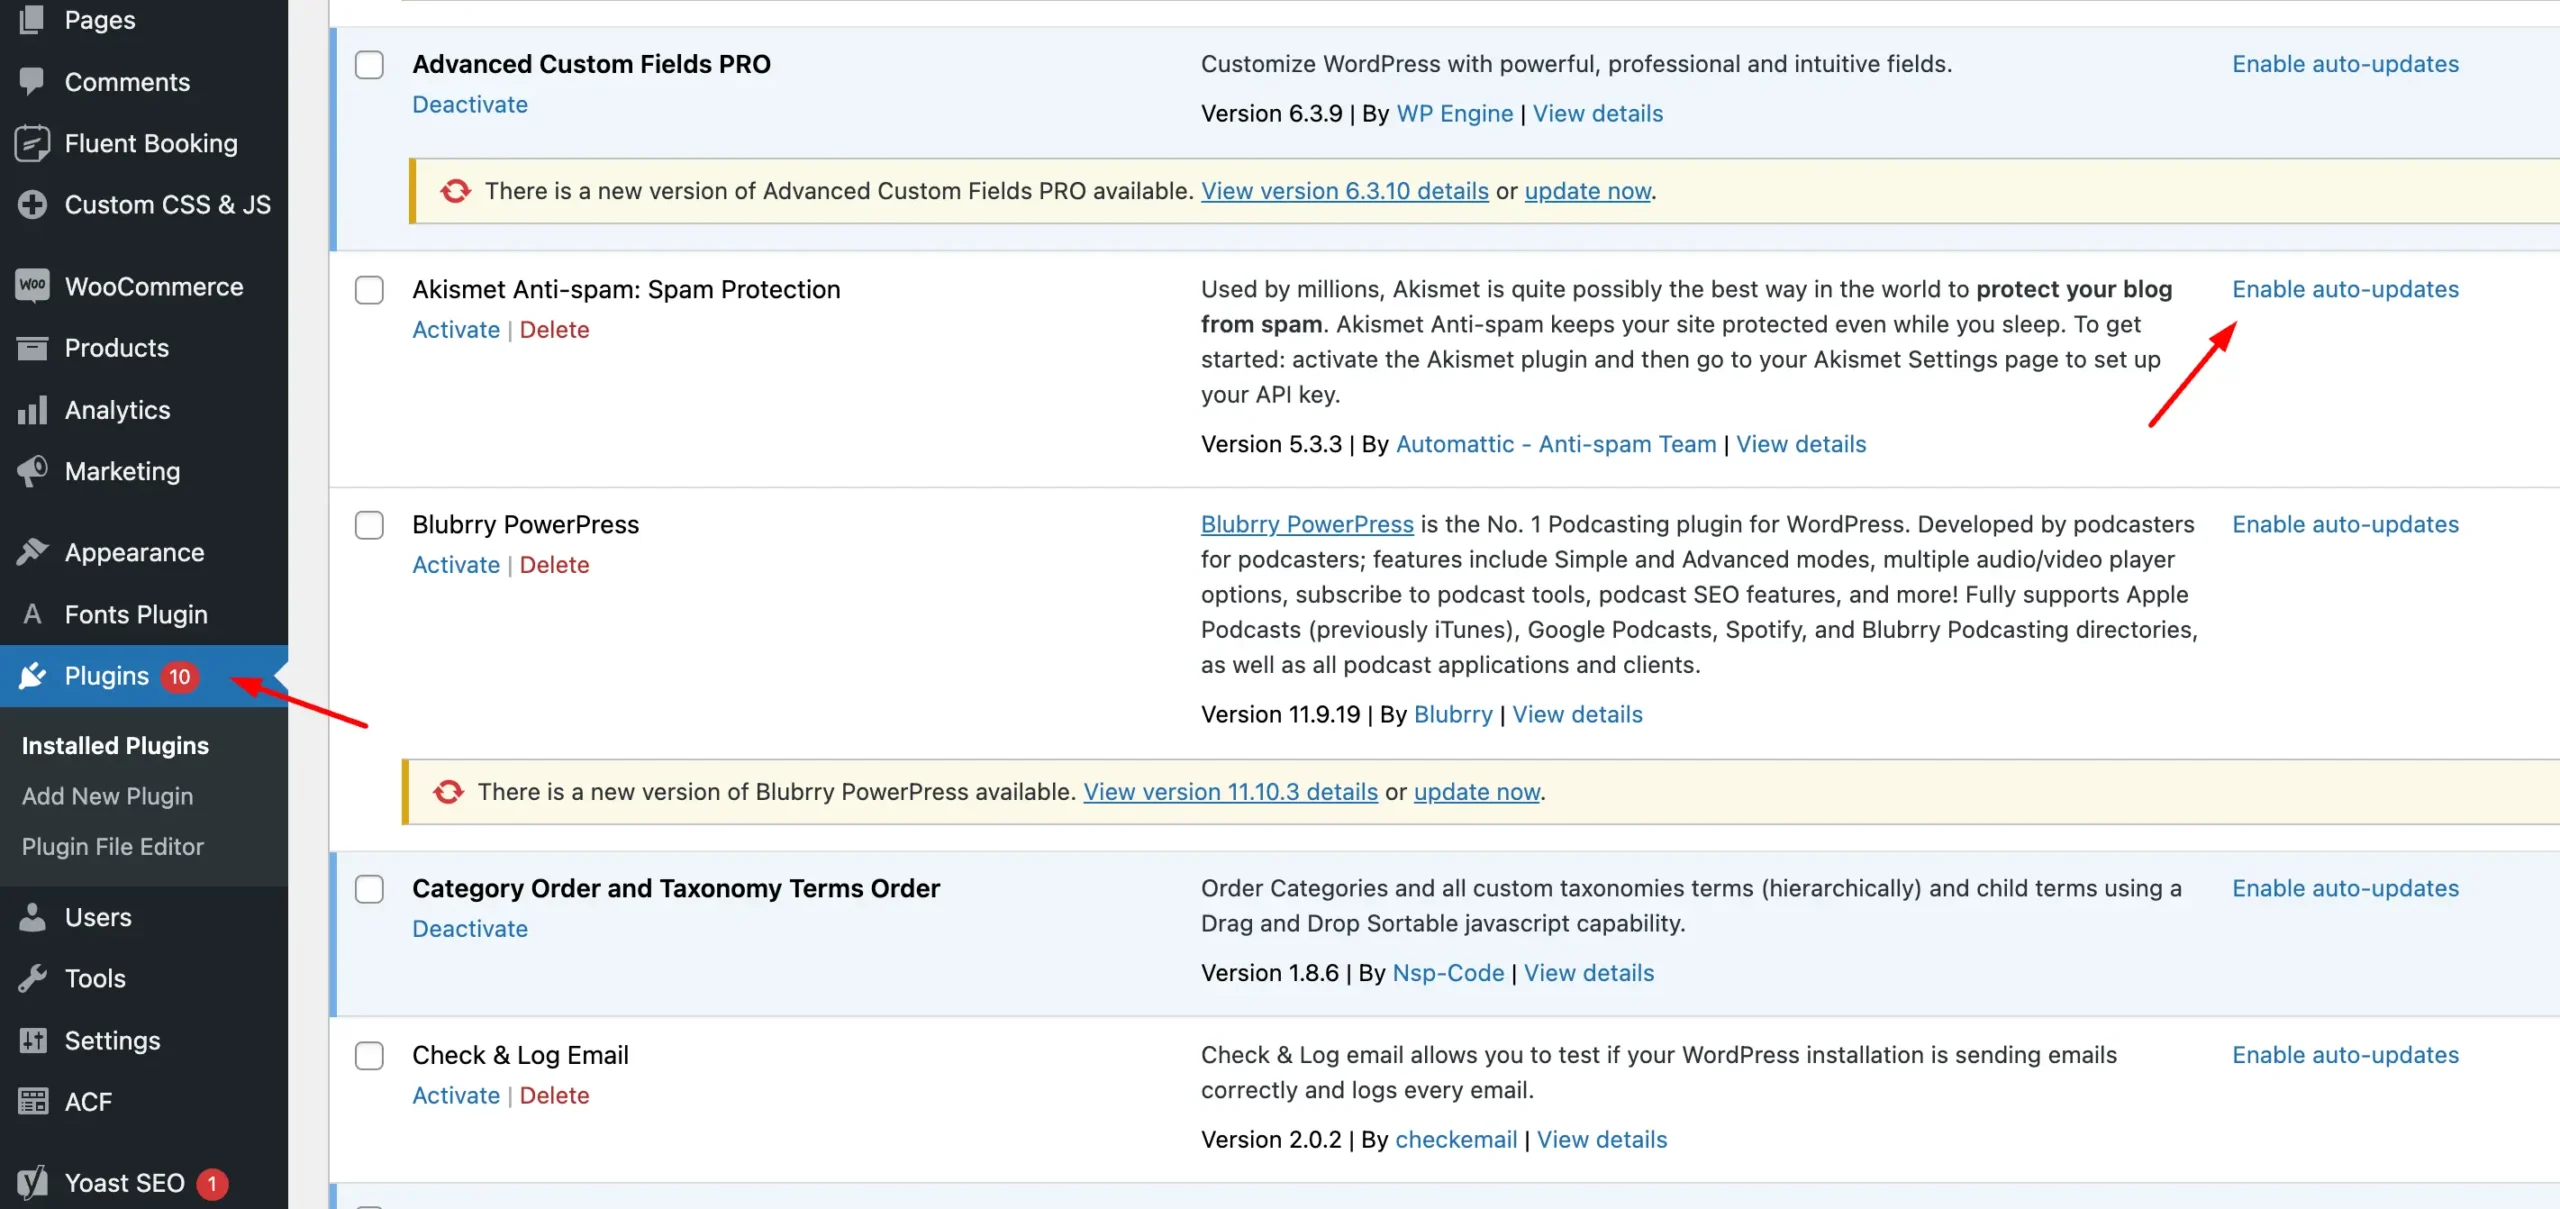Open Automattic - Anti-spam Team author link
Image resolution: width=2560 pixels, height=1209 pixels.
pyautogui.click(x=1555, y=444)
